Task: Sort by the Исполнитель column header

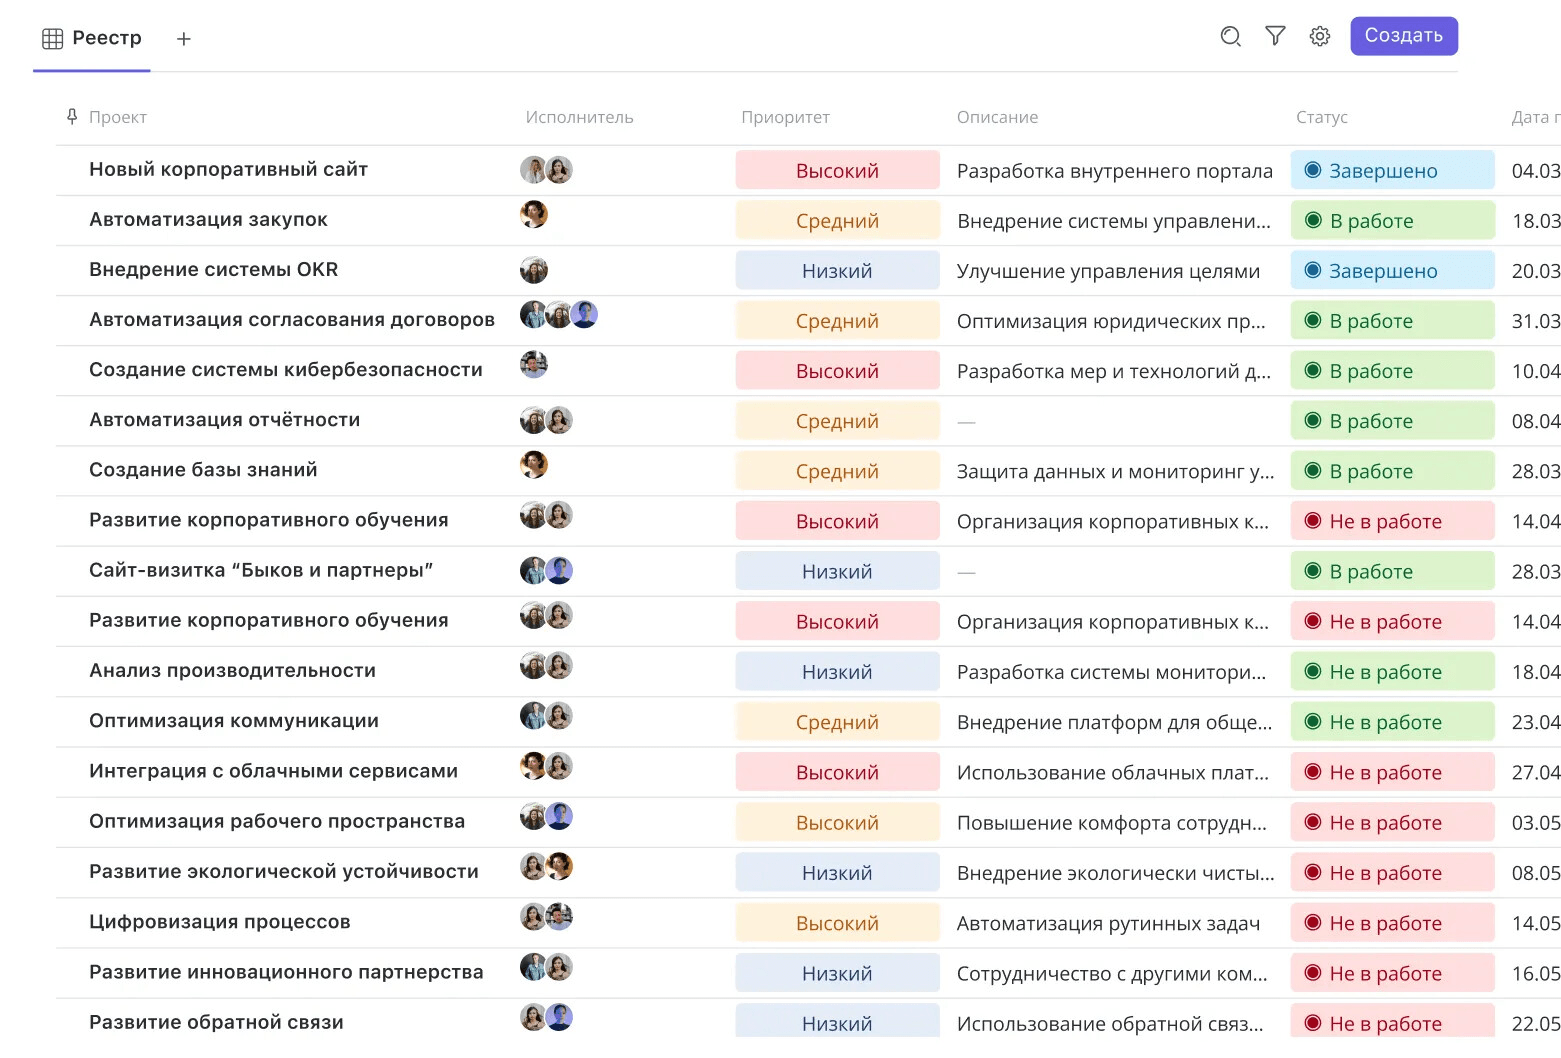Action: 579,117
